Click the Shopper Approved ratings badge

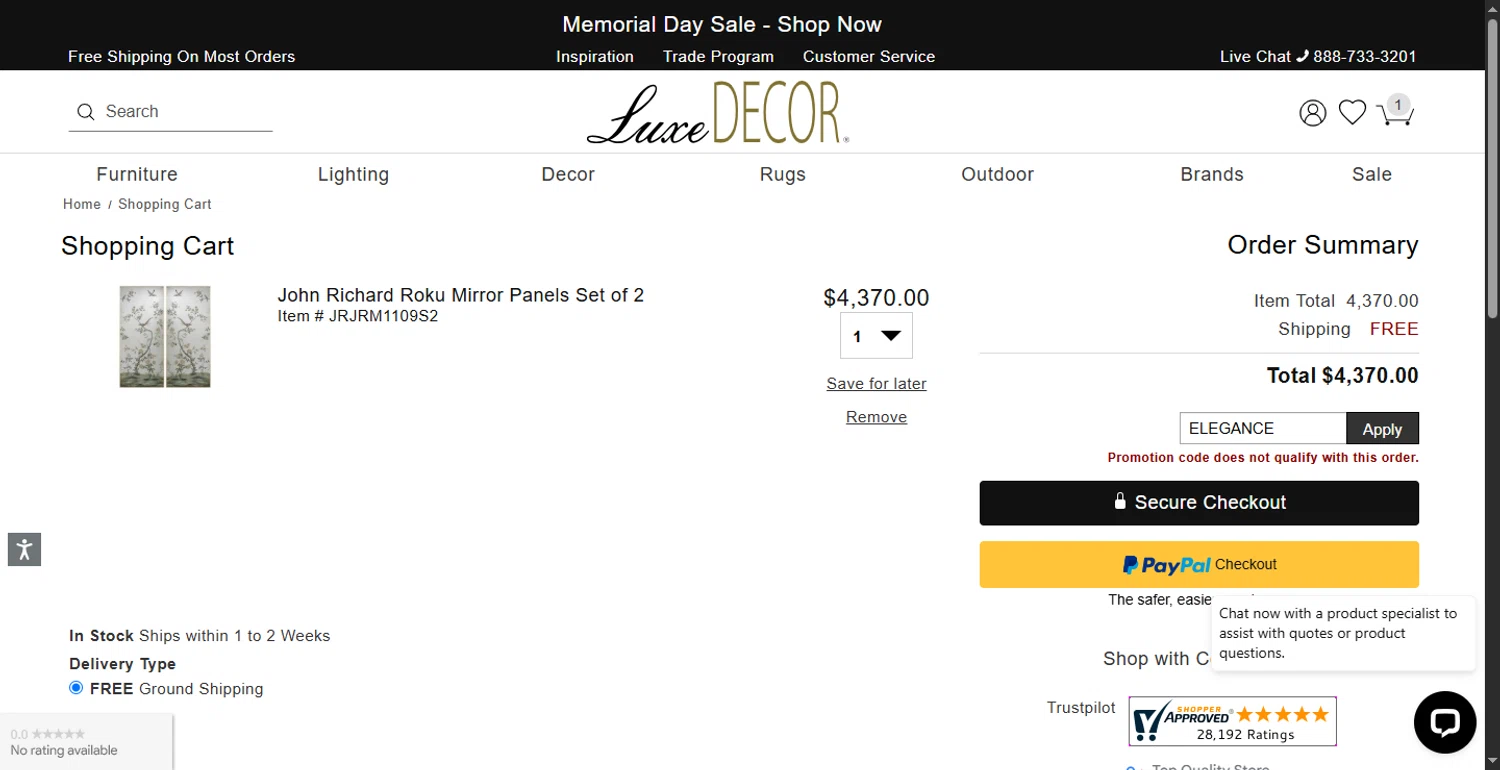1232,721
